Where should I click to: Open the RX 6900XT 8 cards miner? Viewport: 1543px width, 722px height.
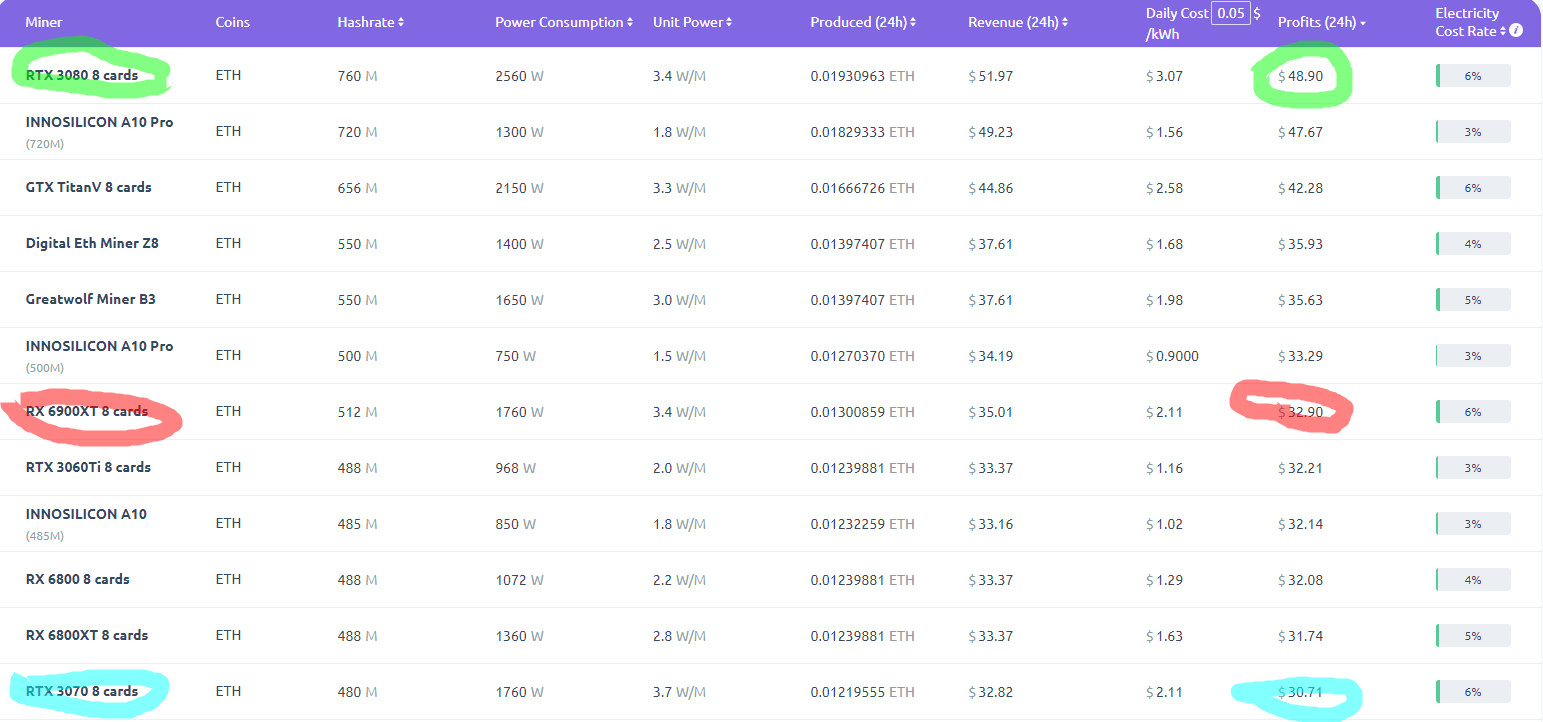[87, 411]
